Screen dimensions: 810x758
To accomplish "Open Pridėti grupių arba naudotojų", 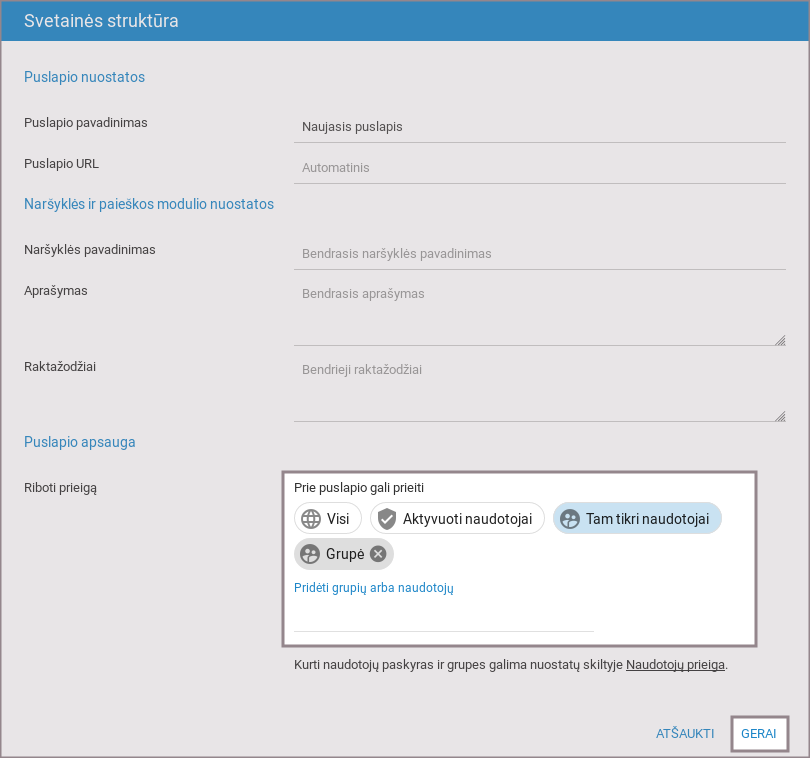I will click(x=374, y=588).
